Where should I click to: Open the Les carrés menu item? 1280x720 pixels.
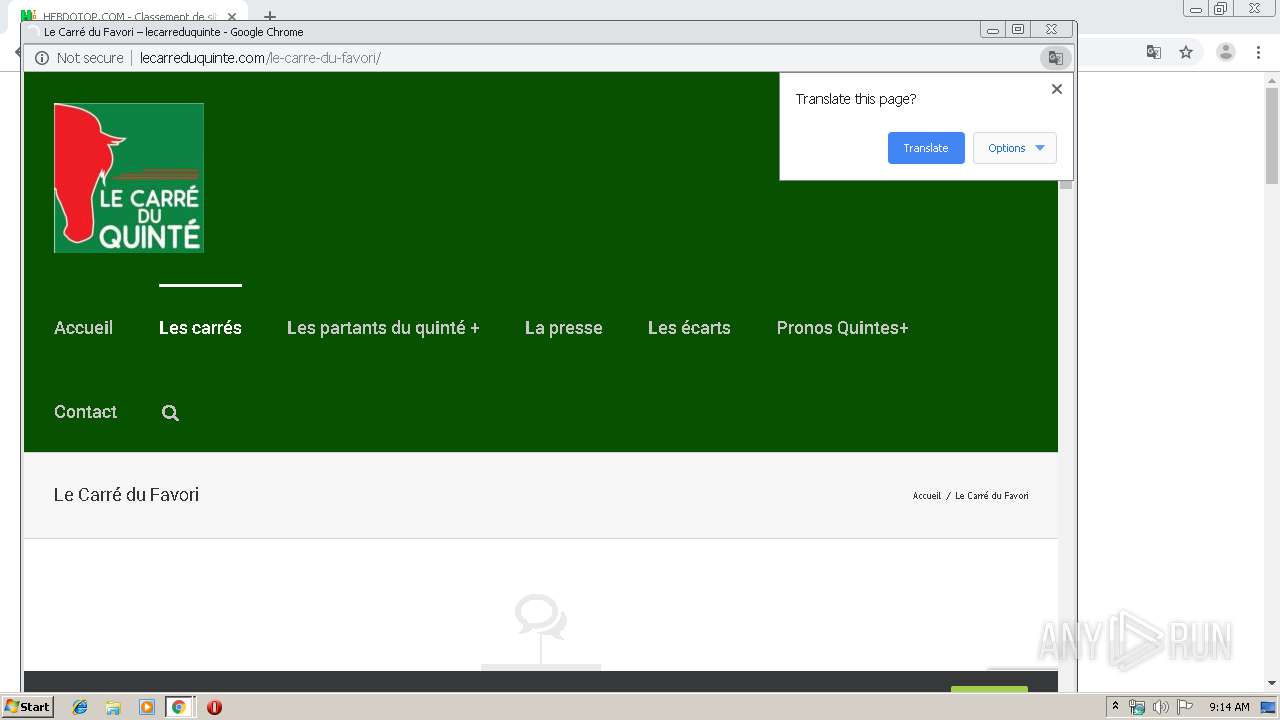pyautogui.click(x=200, y=328)
